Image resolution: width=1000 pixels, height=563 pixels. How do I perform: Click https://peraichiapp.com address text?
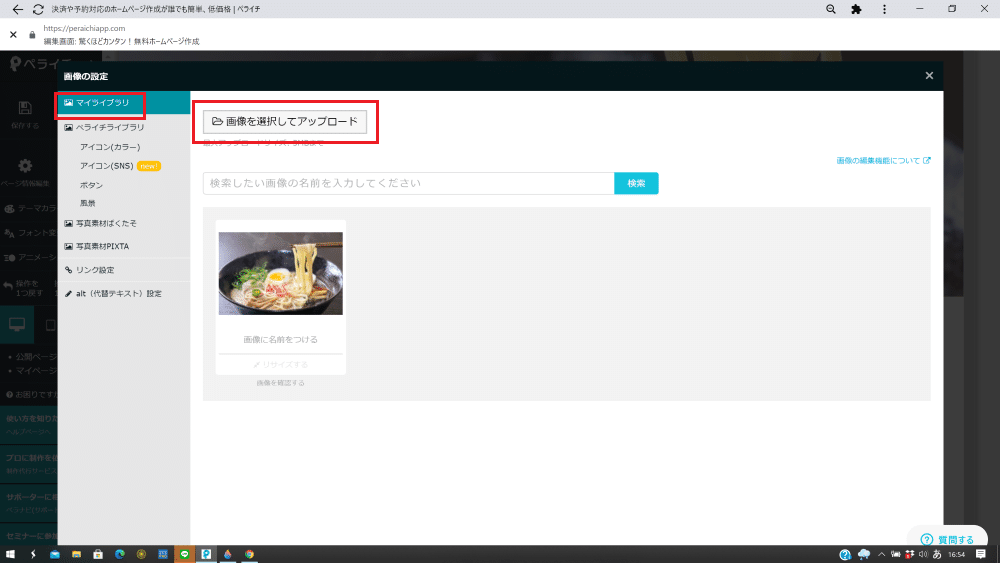[84, 28]
